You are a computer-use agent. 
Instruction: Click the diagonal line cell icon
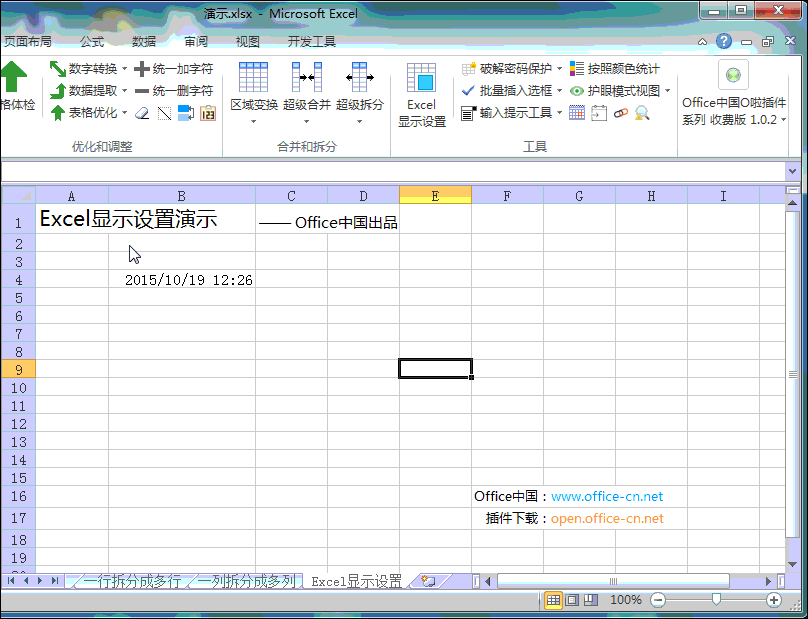coord(164,113)
